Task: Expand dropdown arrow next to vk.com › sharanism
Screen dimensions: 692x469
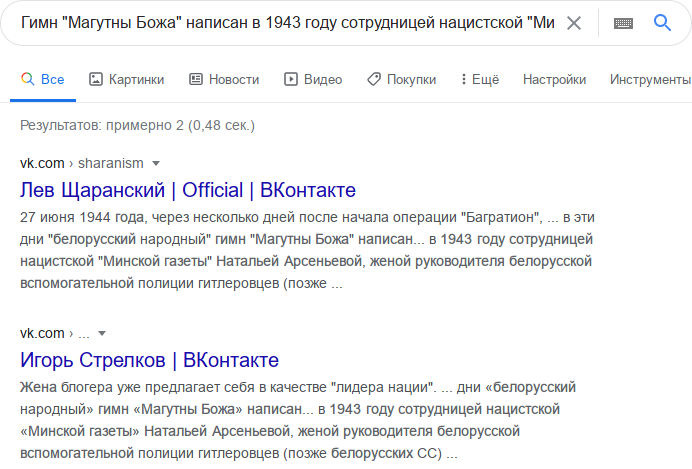Action: tap(156, 163)
